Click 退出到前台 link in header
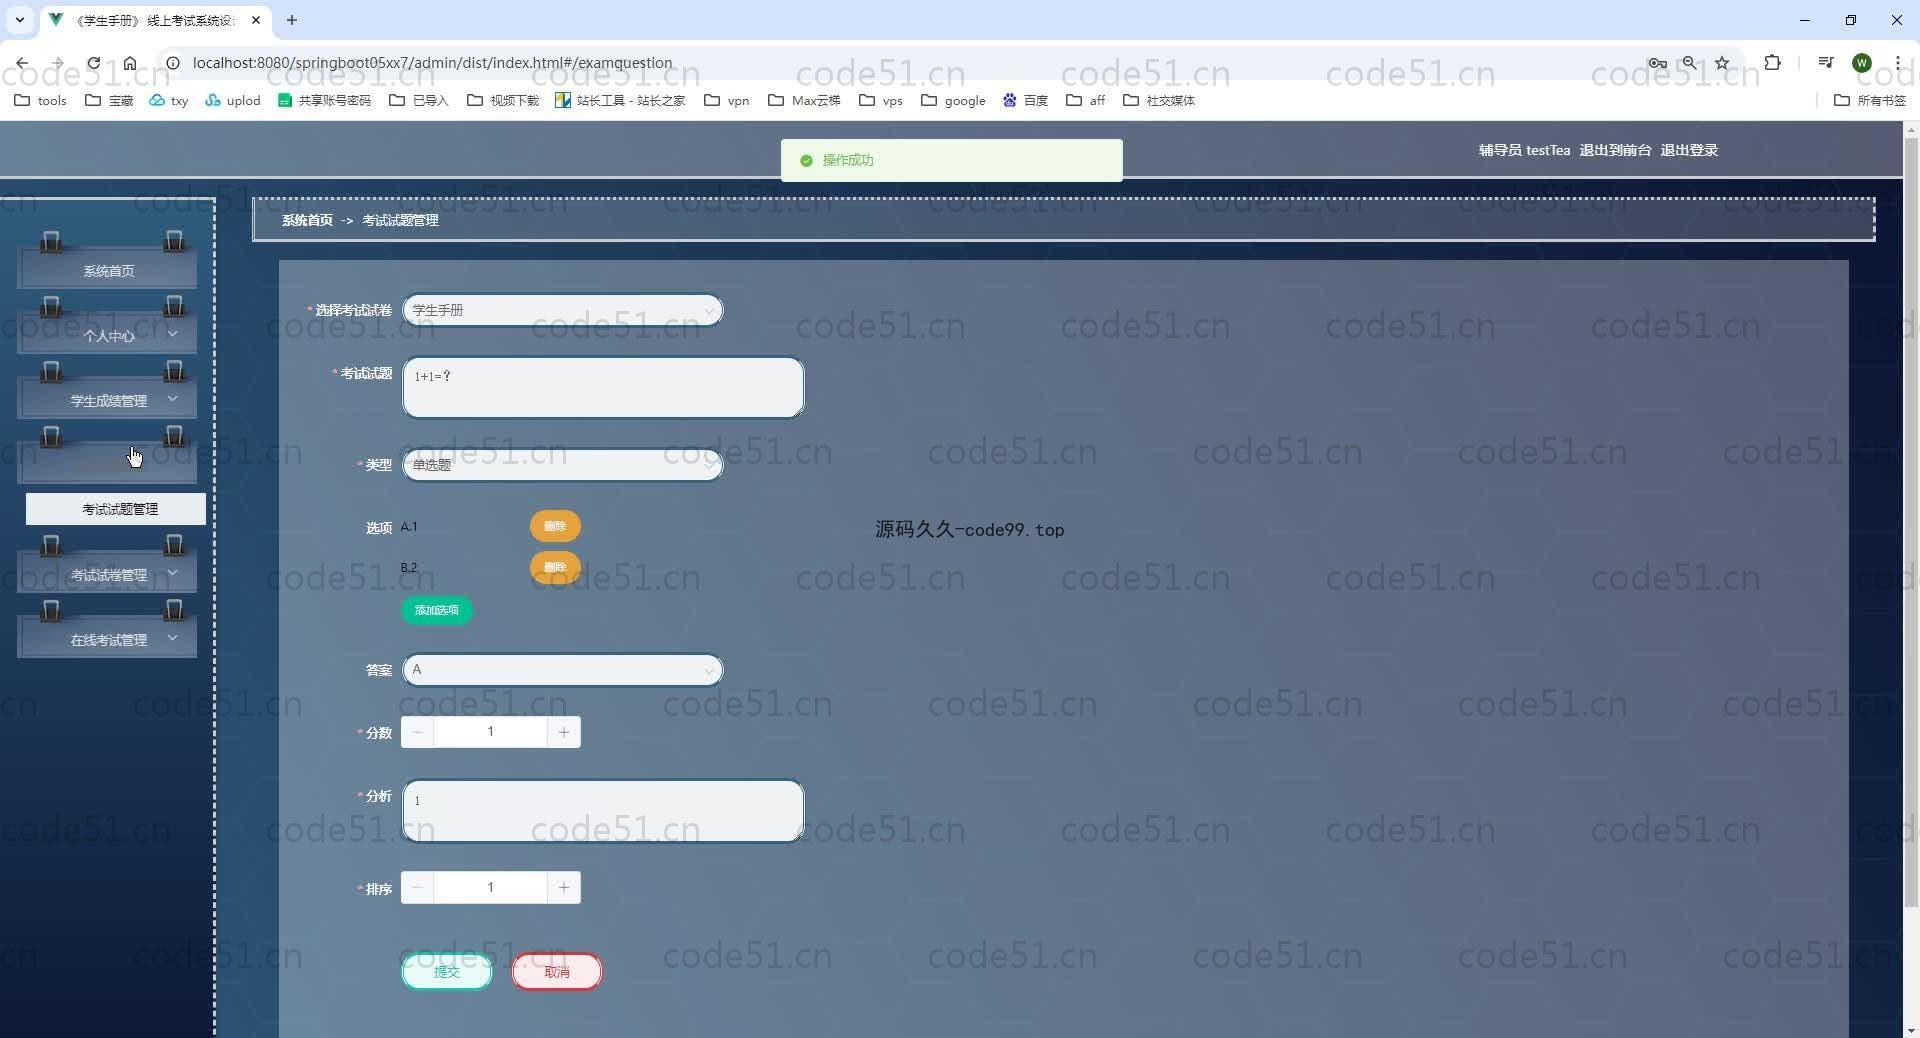 click(1615, 150)
